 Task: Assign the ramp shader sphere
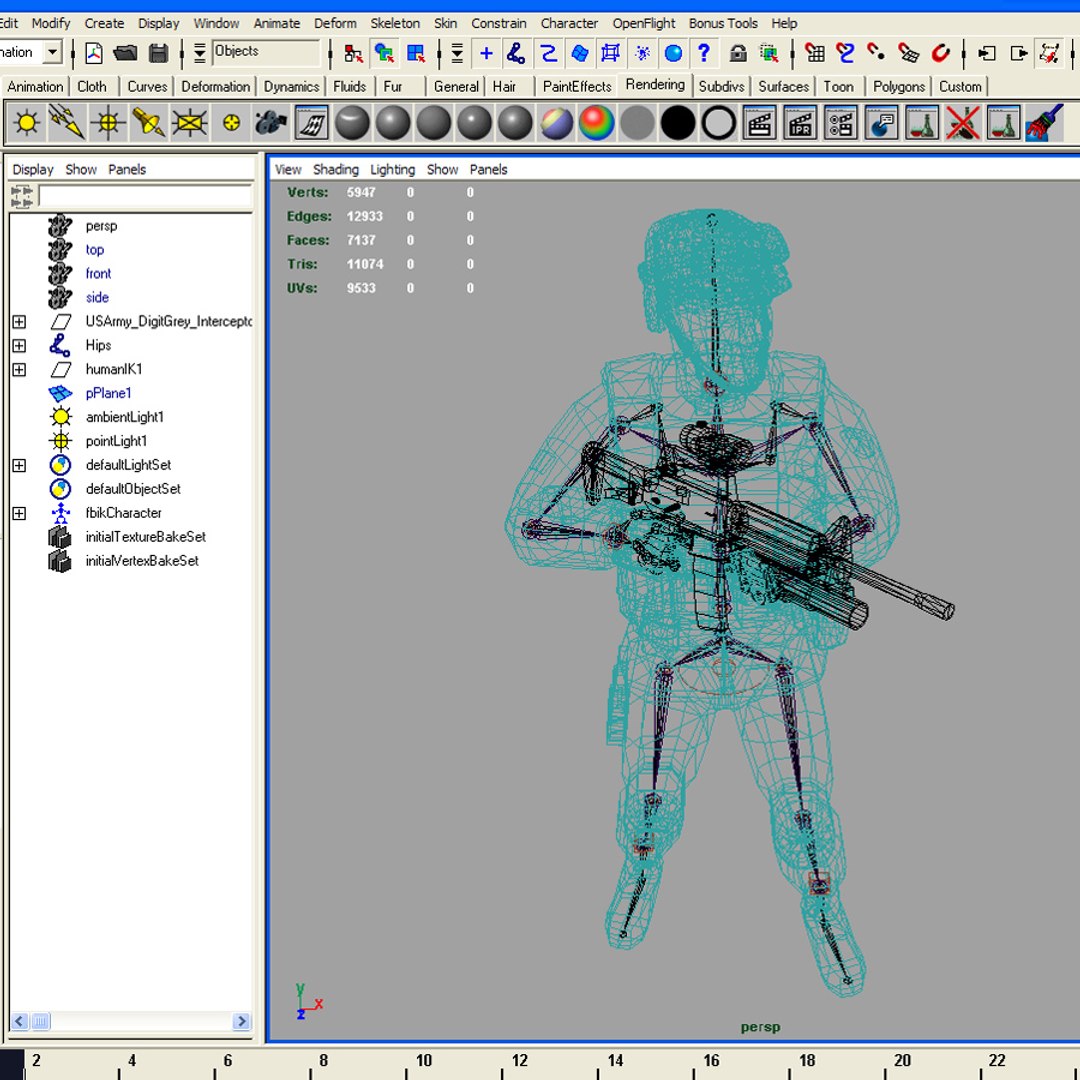tap(556, 123)
